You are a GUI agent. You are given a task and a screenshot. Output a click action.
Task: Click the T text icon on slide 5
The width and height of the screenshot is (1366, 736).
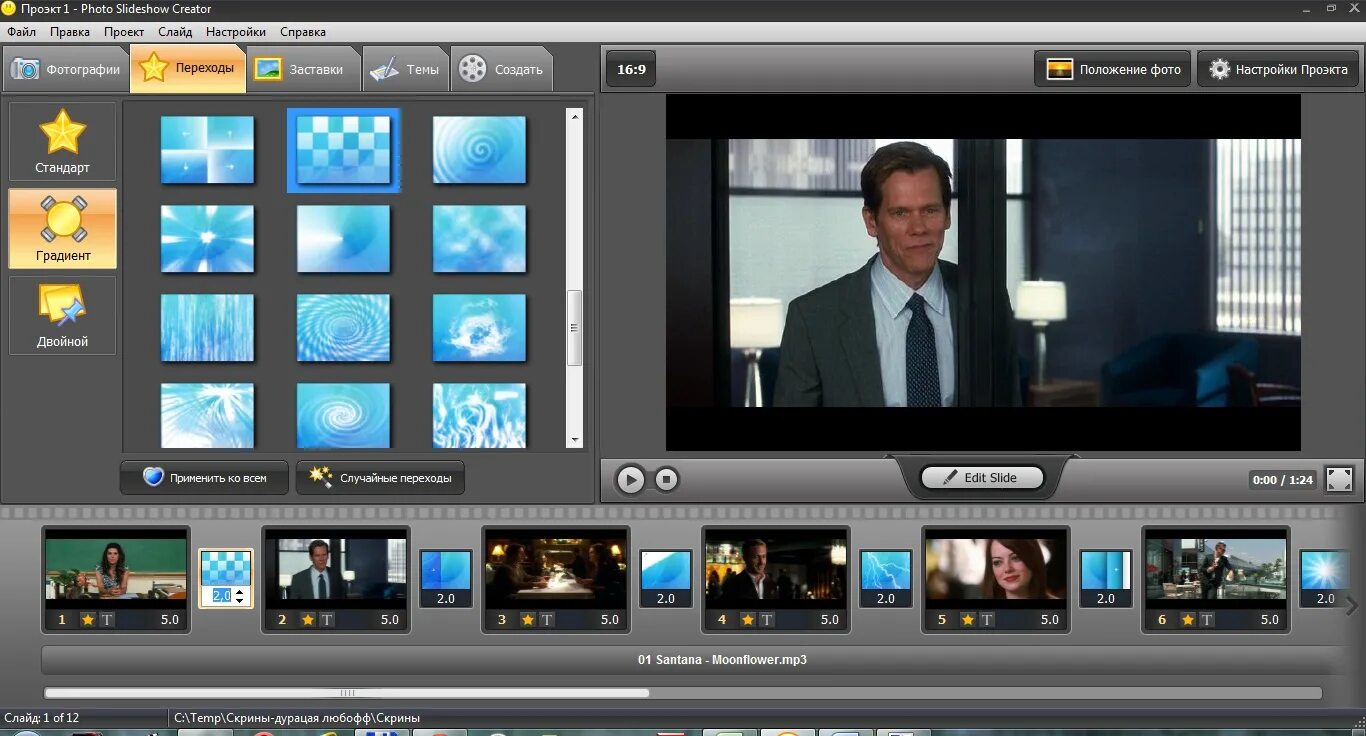point(987,620)
